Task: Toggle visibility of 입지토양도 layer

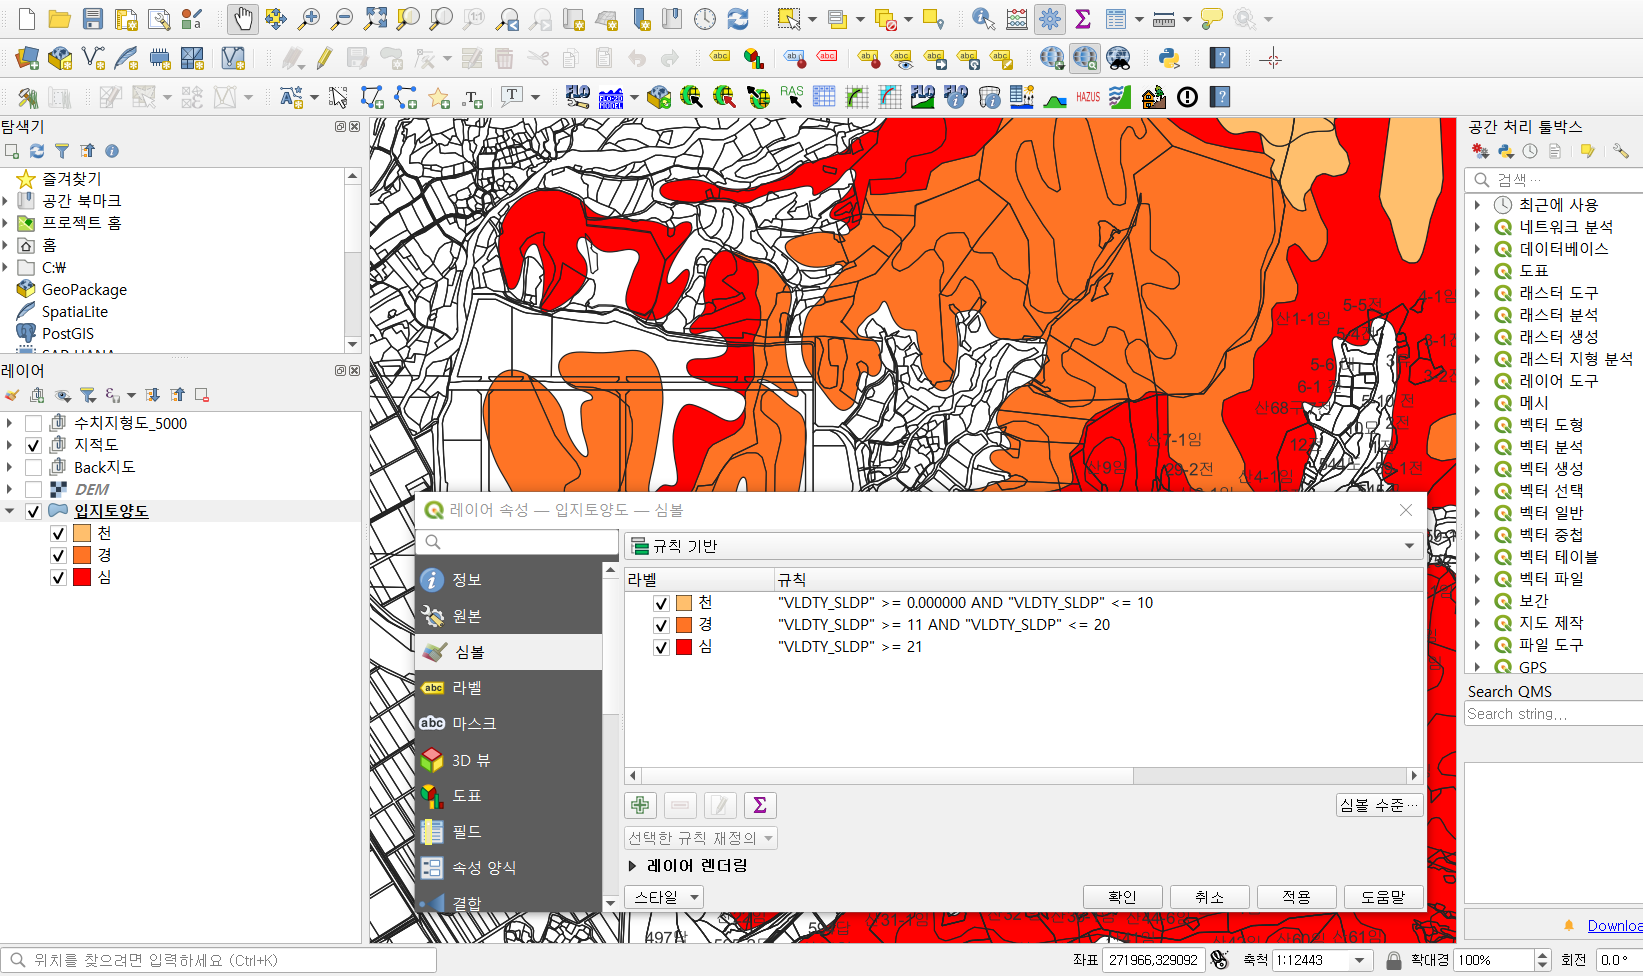Action: [x=33, y=511]
